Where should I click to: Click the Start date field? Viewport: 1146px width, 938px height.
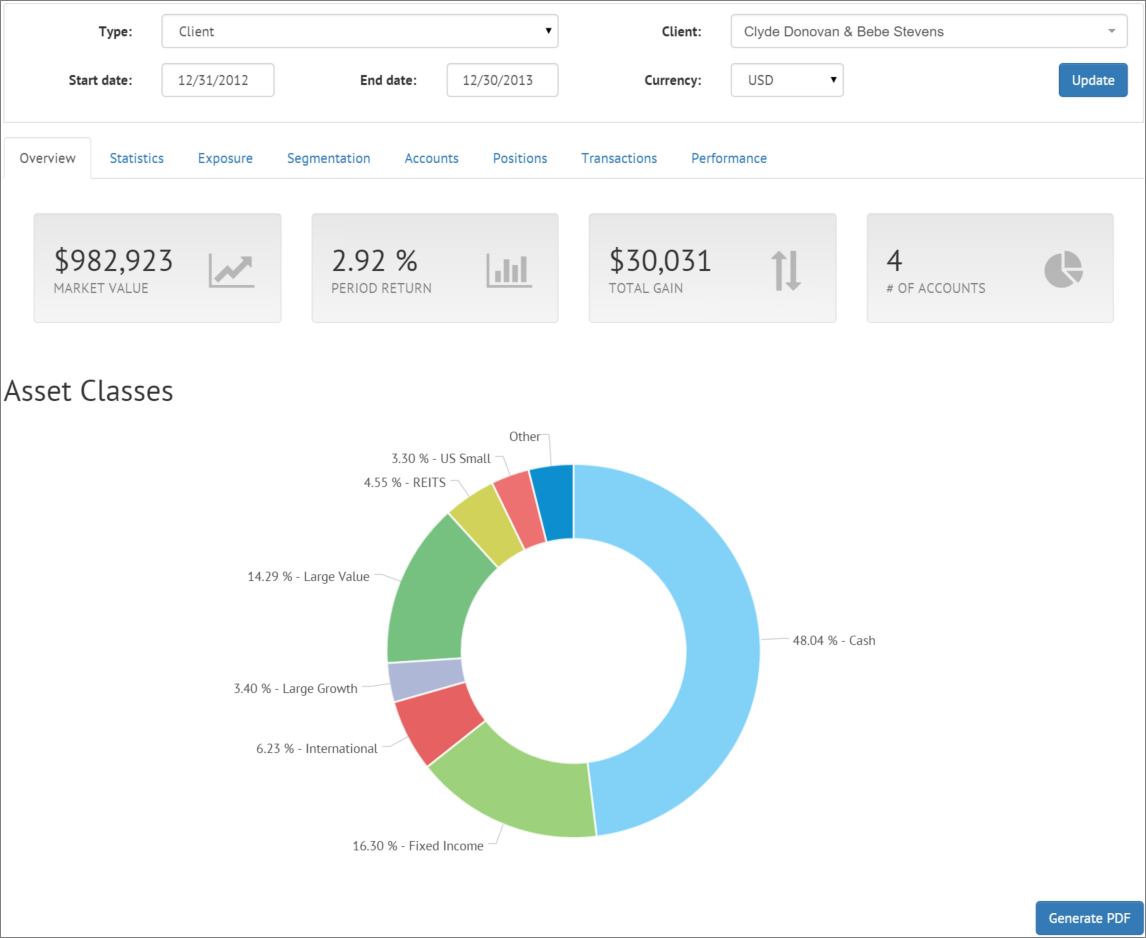pos(218,80)
